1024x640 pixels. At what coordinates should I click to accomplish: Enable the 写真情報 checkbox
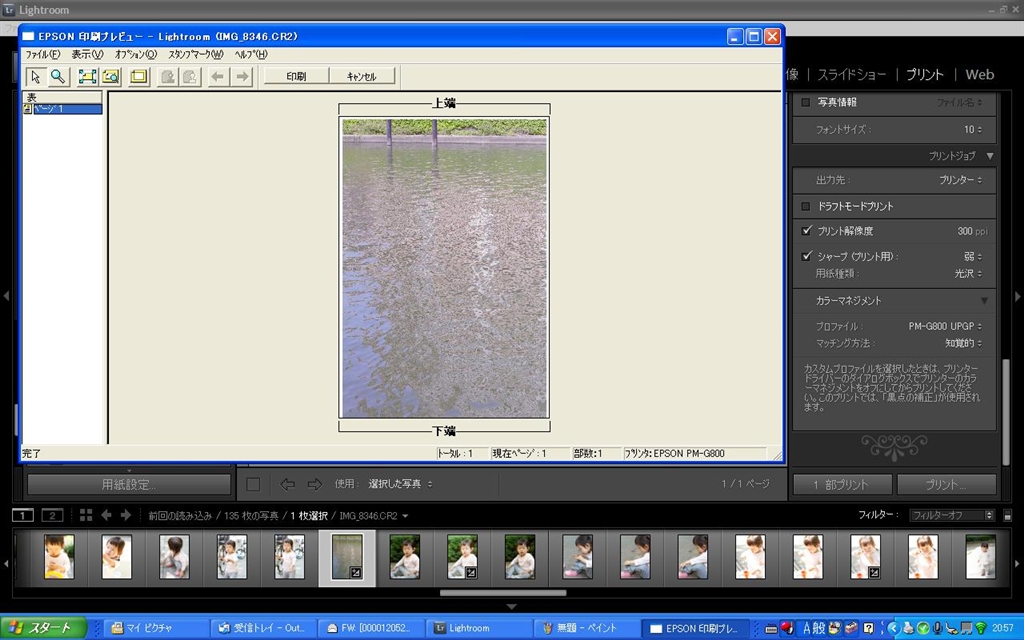[806, 102]
